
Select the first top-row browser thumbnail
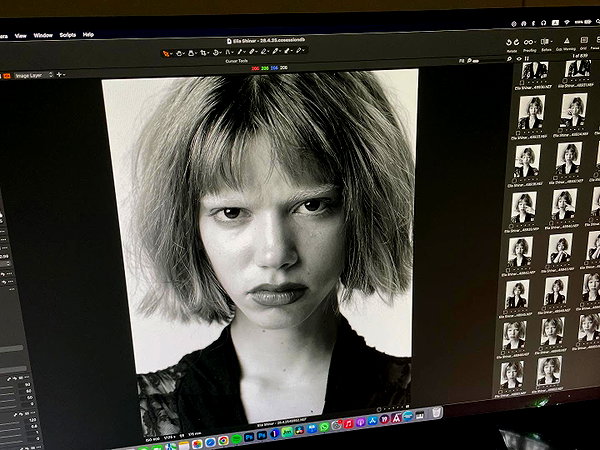(x=535, y=71)
